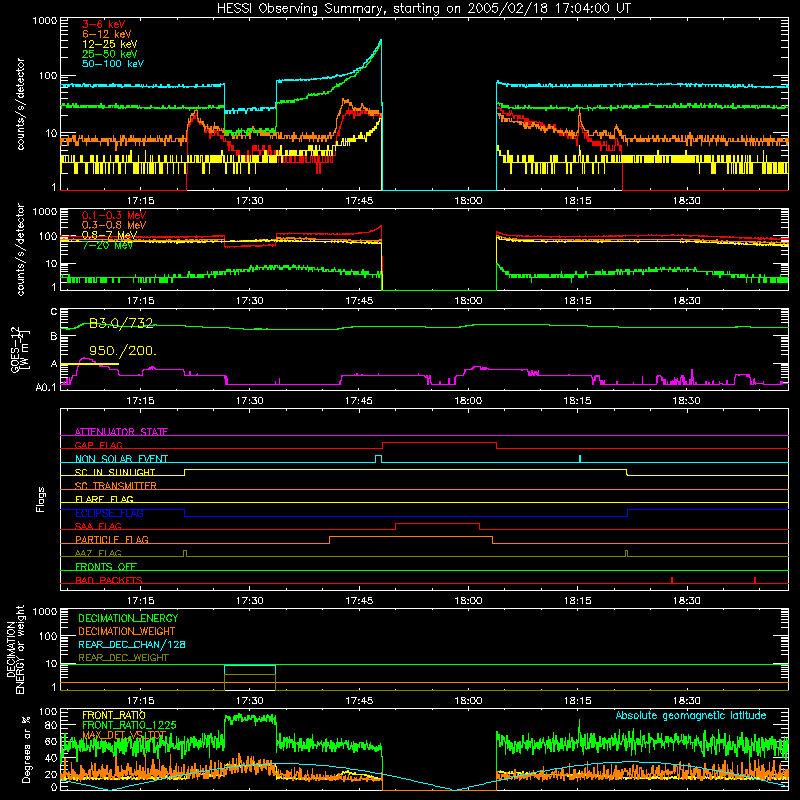Click the DECIMATION_ENERGY legend entry
Viewport: 800px width, 800px height.
[128, 618]
